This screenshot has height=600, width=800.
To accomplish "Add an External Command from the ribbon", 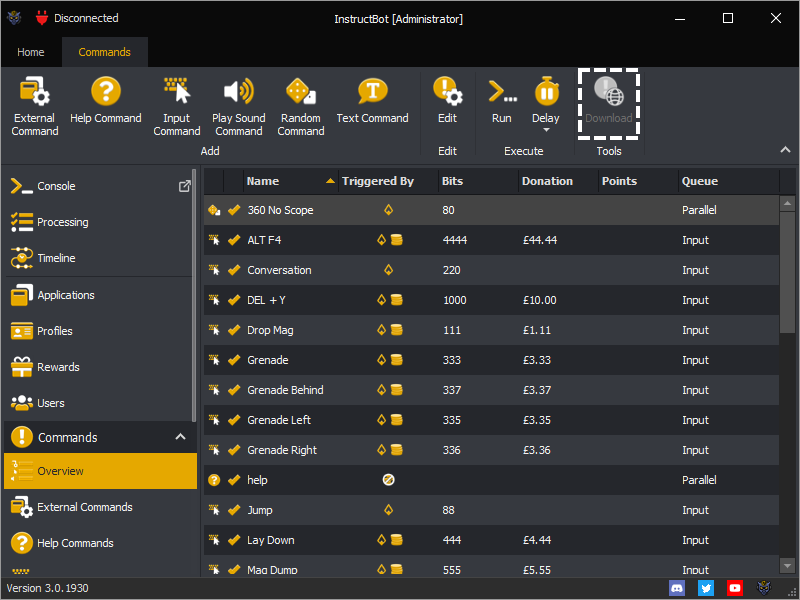I will click(x=35, y=106).
